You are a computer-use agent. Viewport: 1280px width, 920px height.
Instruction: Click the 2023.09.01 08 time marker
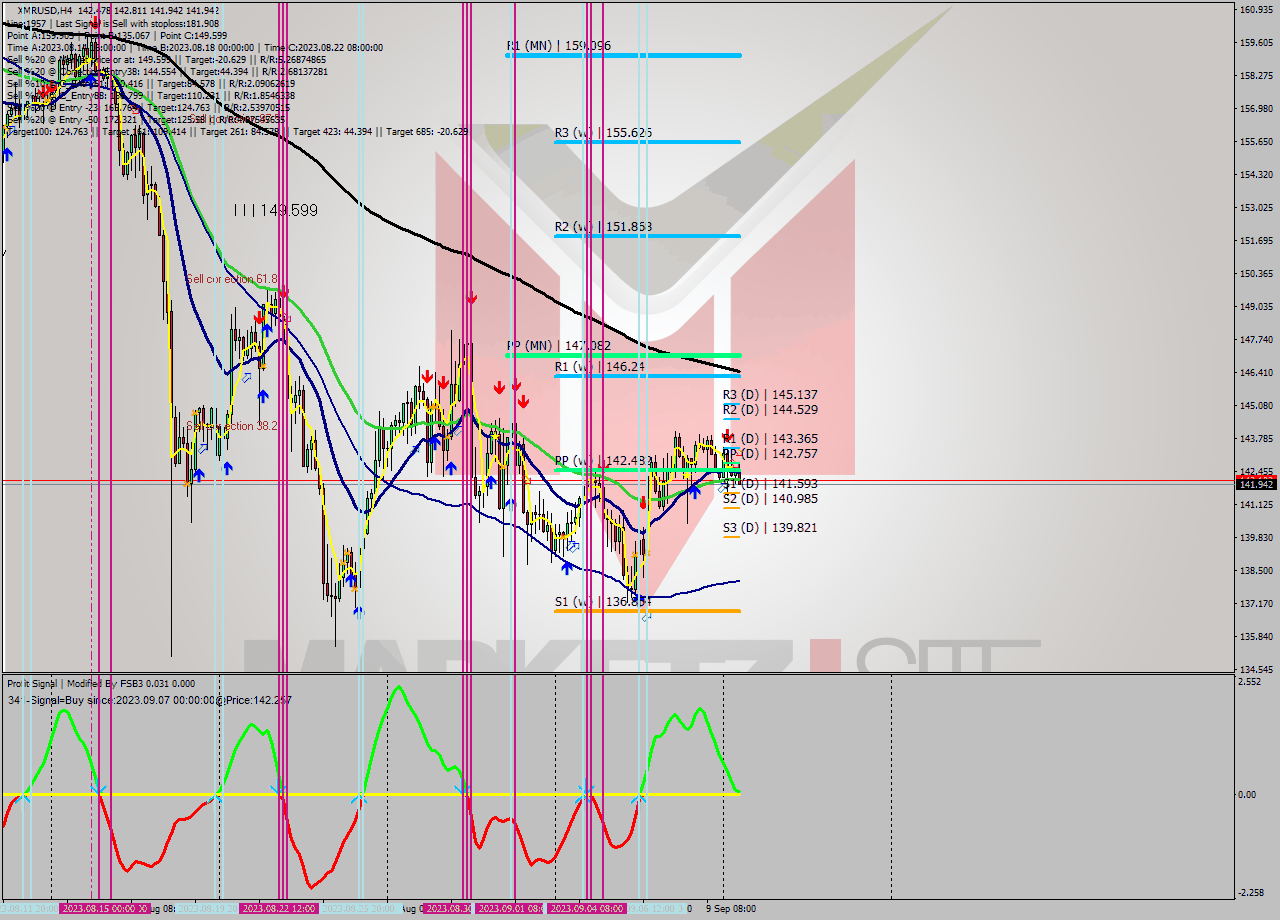[x=510, y=909]
